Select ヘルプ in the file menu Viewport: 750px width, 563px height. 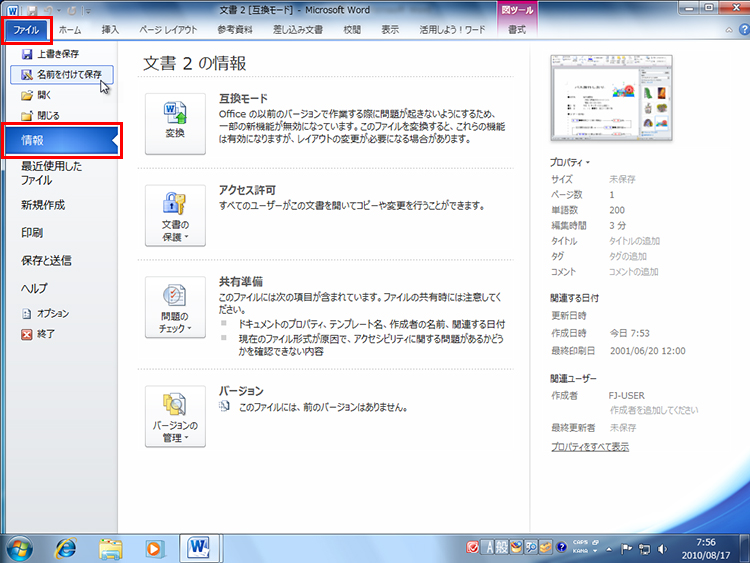34,288
